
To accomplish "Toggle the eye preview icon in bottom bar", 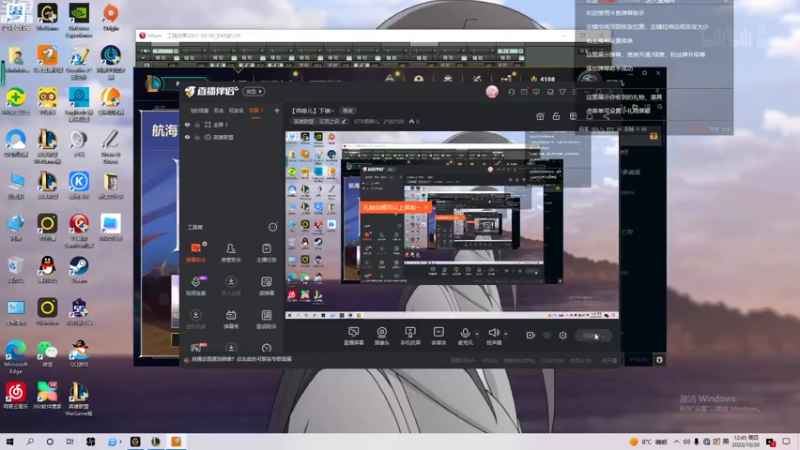I will [547, 335].
